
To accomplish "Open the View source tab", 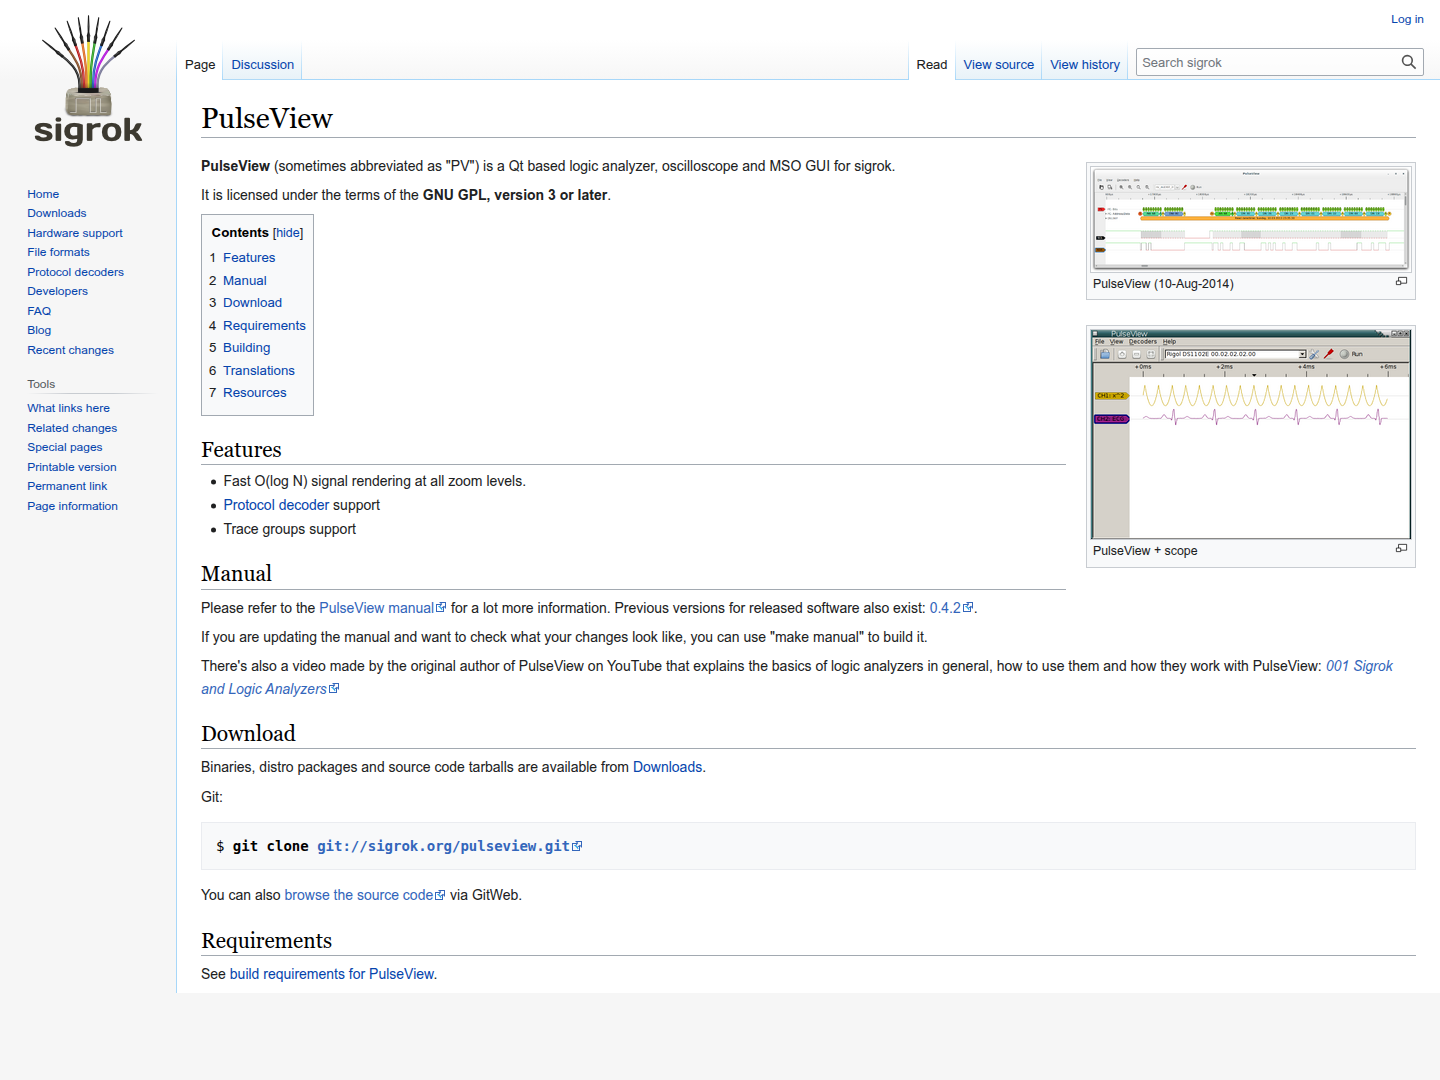I will coord(998,64).
